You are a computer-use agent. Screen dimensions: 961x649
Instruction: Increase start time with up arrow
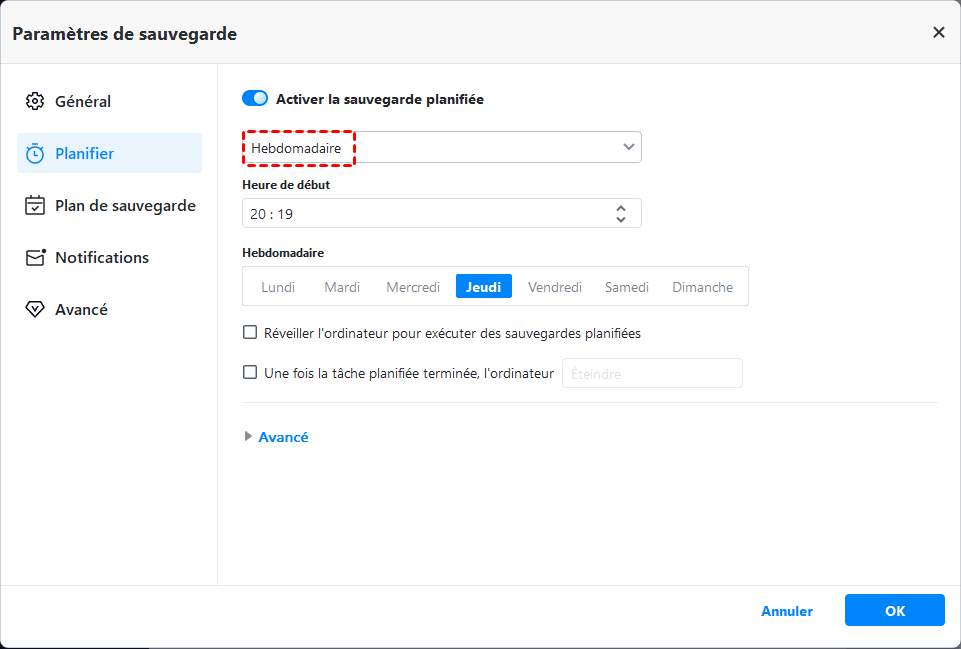(x=621, y=207)
